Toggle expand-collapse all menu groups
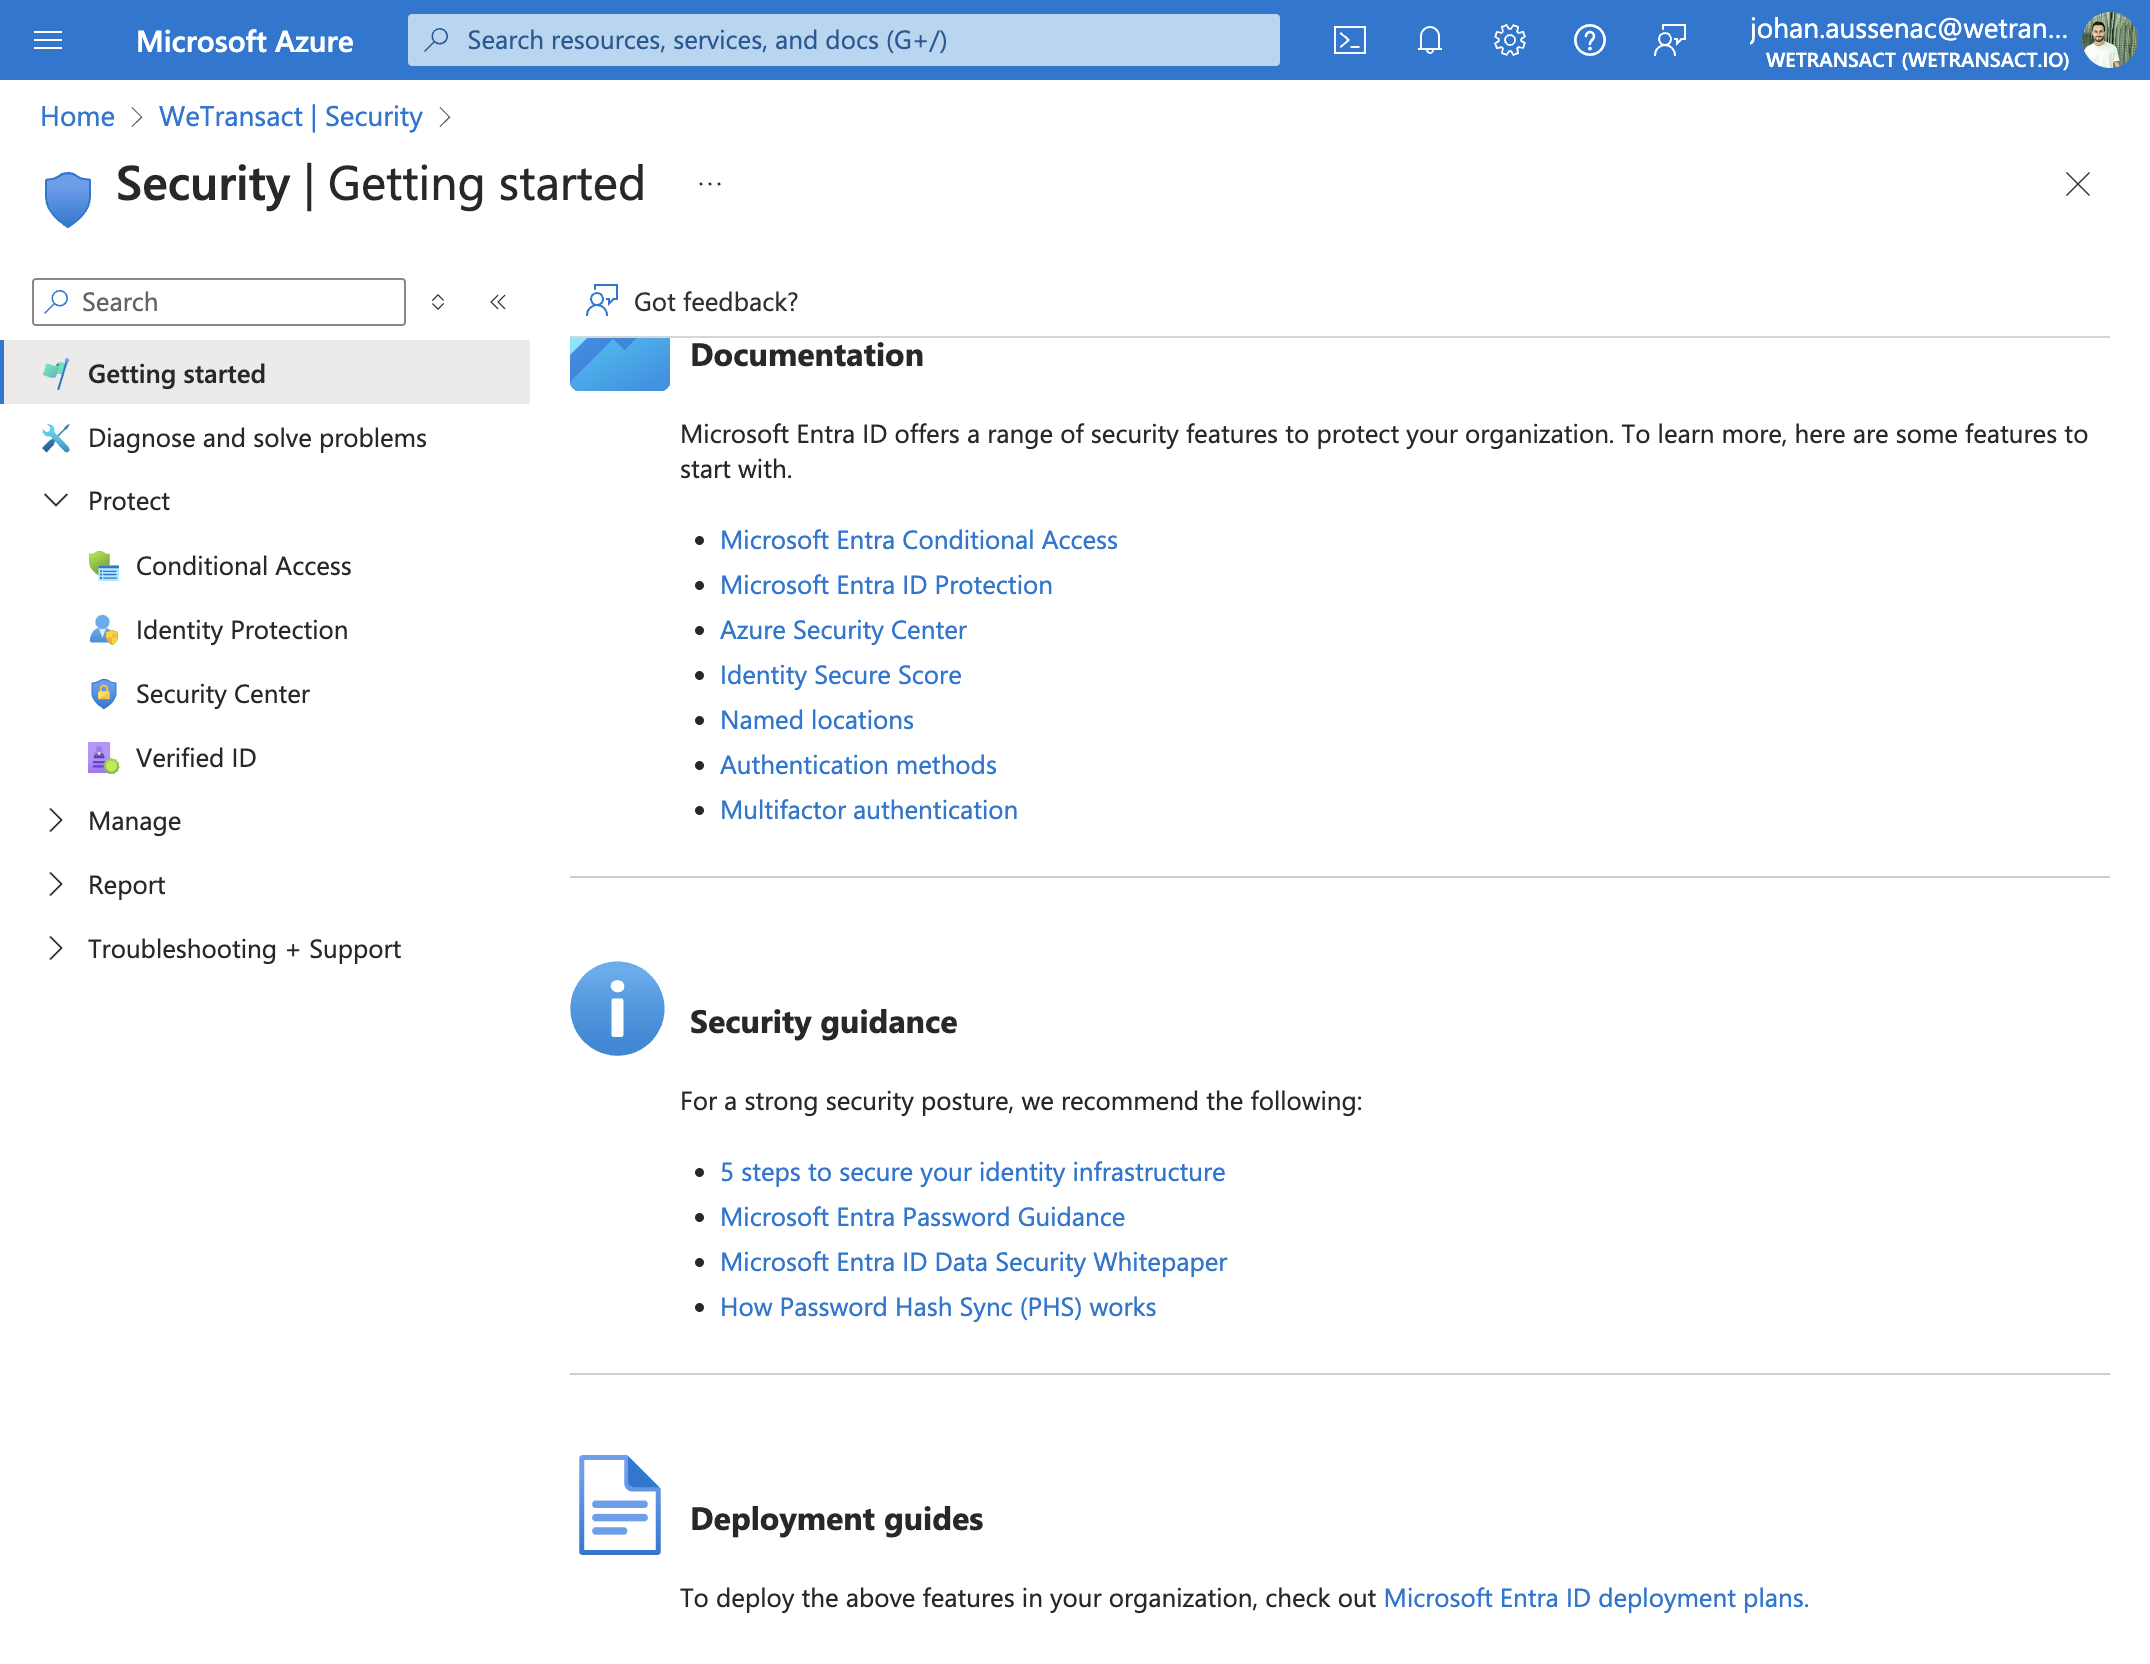The width and height of the screenshot is (2150, 1664). 438,302
